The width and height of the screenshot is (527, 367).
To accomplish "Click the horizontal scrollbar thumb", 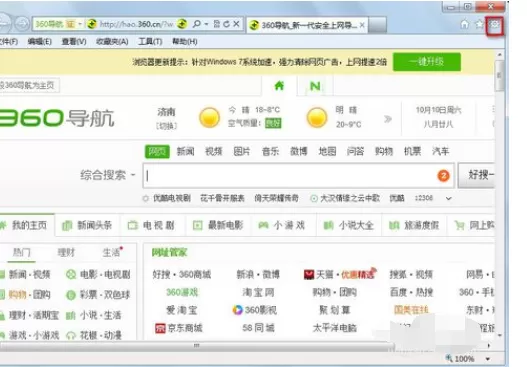I will coord(197,346).
